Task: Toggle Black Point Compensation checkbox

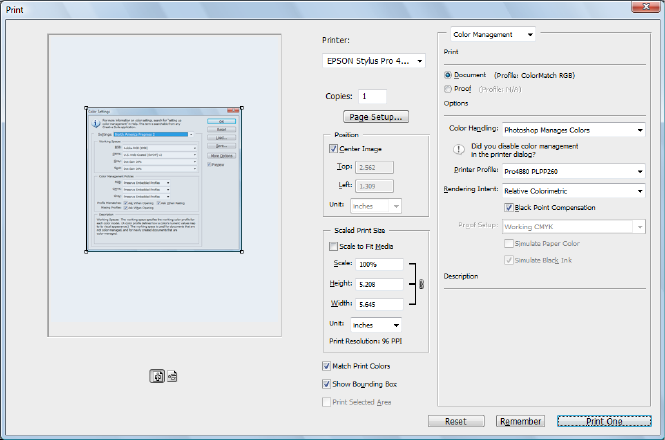Action: click(508, 208)
